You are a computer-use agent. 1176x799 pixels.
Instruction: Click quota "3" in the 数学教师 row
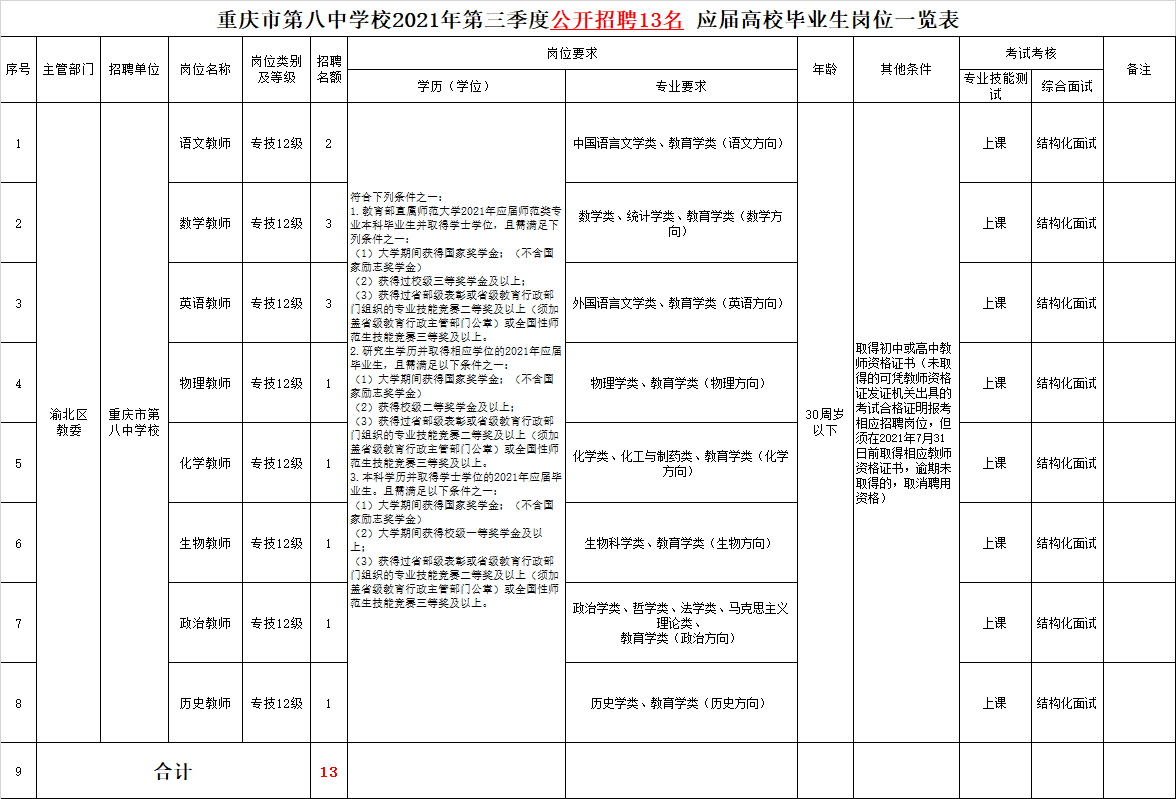328,224
